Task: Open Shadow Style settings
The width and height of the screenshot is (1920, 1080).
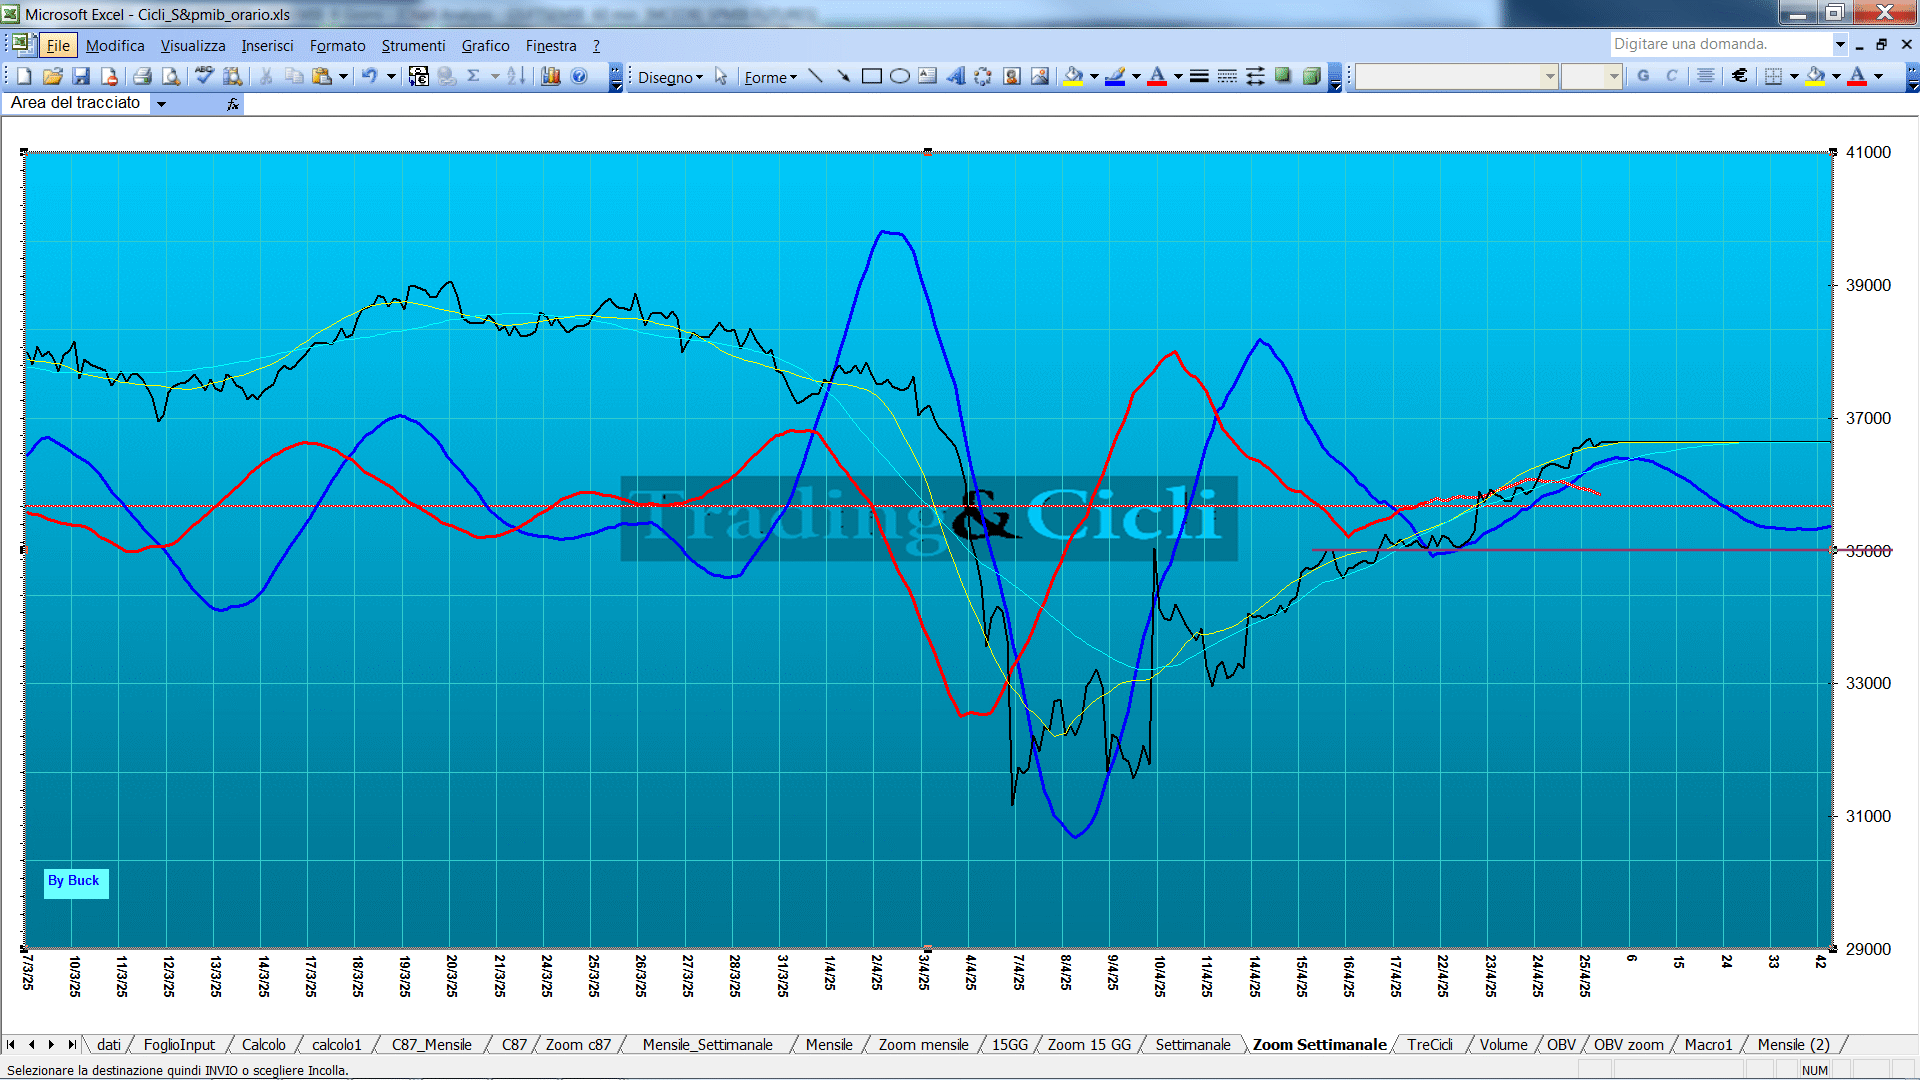Action: click(x=1283, y=76)
